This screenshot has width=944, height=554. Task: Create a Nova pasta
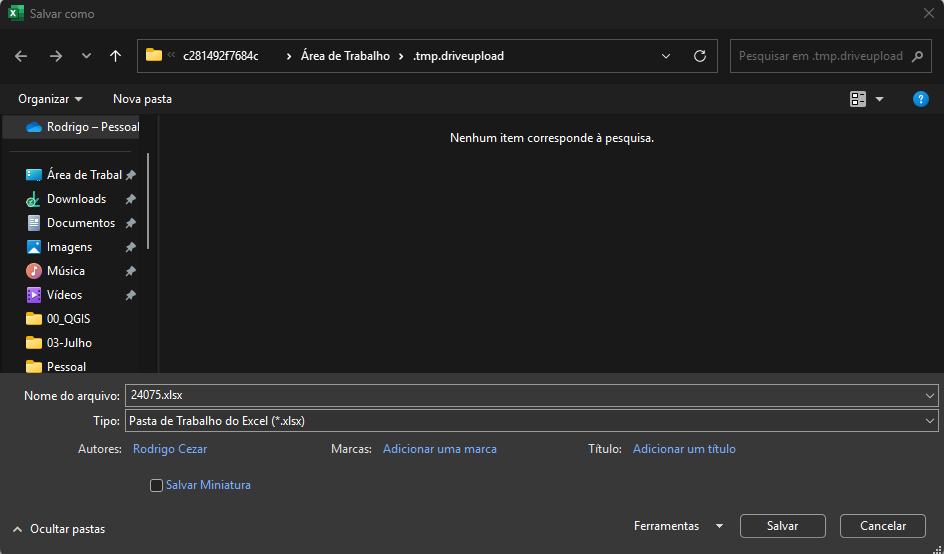point(142,99)
